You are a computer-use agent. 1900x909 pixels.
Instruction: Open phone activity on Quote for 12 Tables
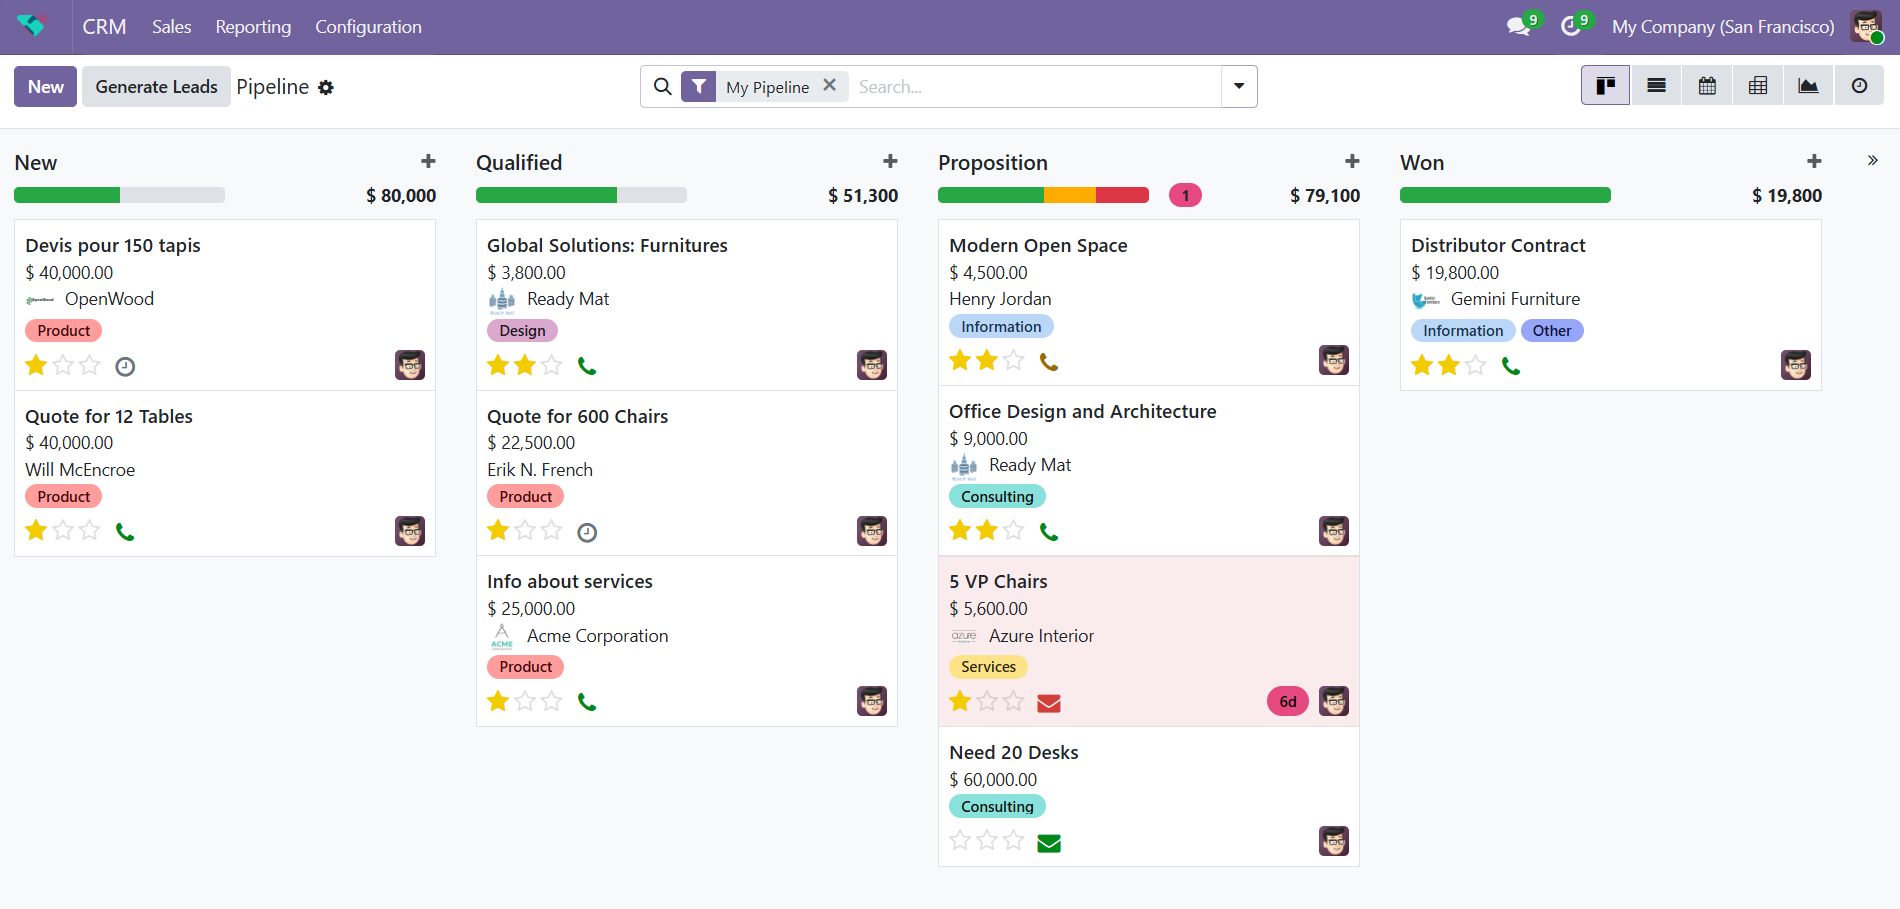click(x=125, y=532)
